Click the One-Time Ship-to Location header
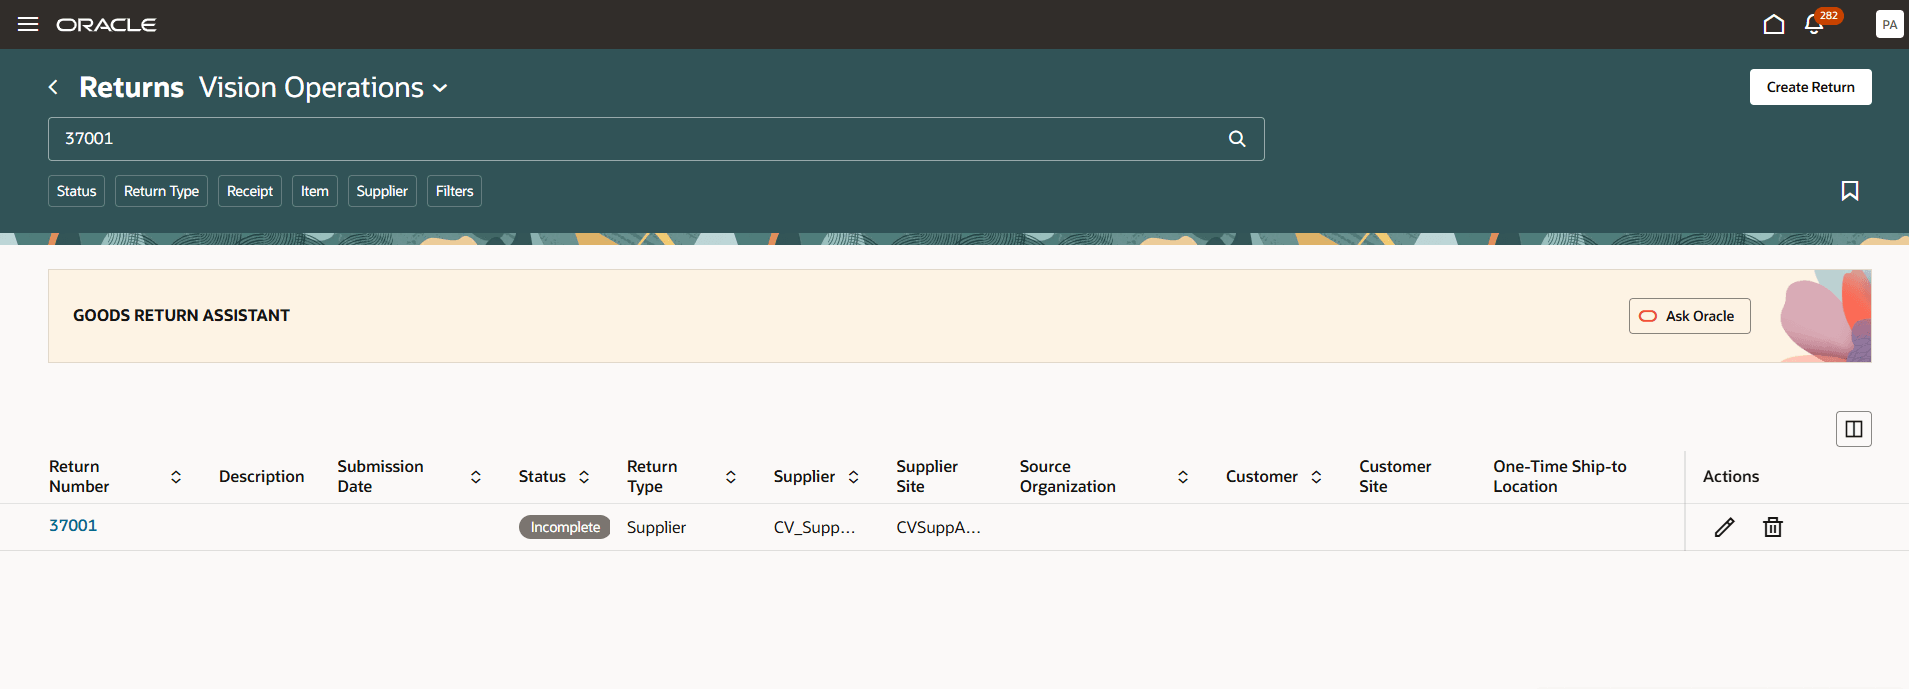This screenshot has height=689, width=1909. (1560, 477)
